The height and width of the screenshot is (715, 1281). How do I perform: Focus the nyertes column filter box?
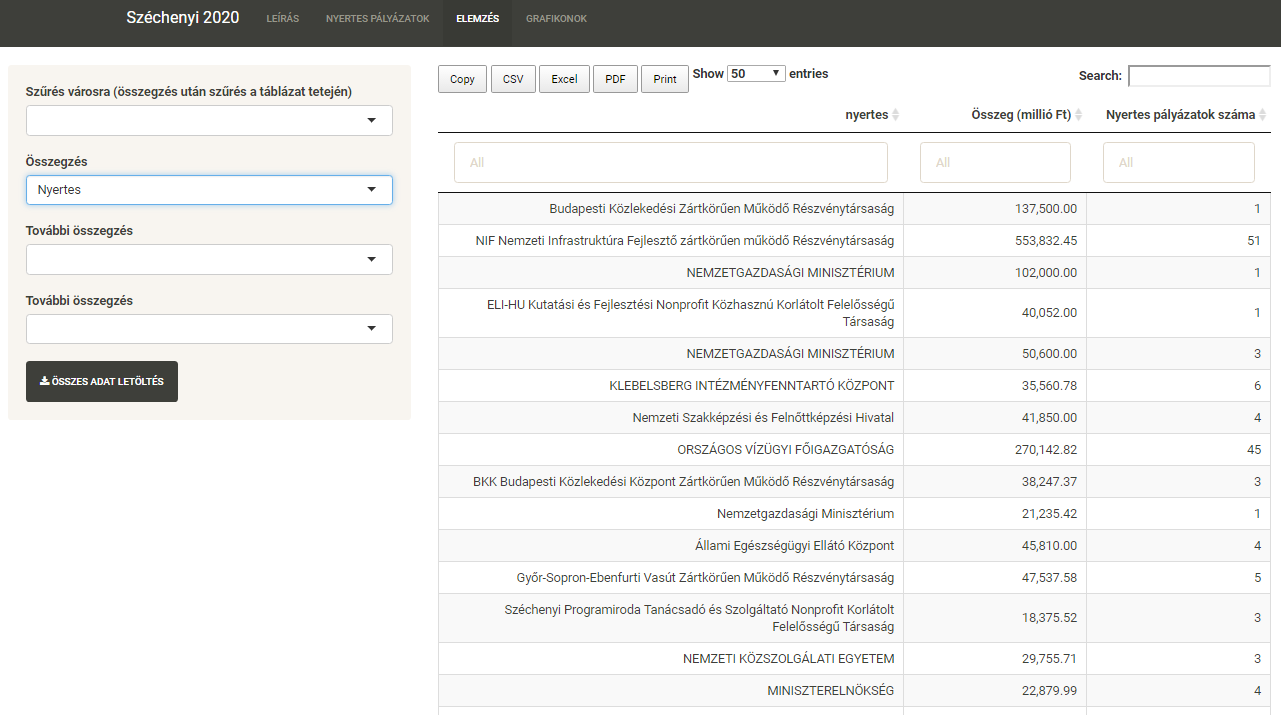670,162
